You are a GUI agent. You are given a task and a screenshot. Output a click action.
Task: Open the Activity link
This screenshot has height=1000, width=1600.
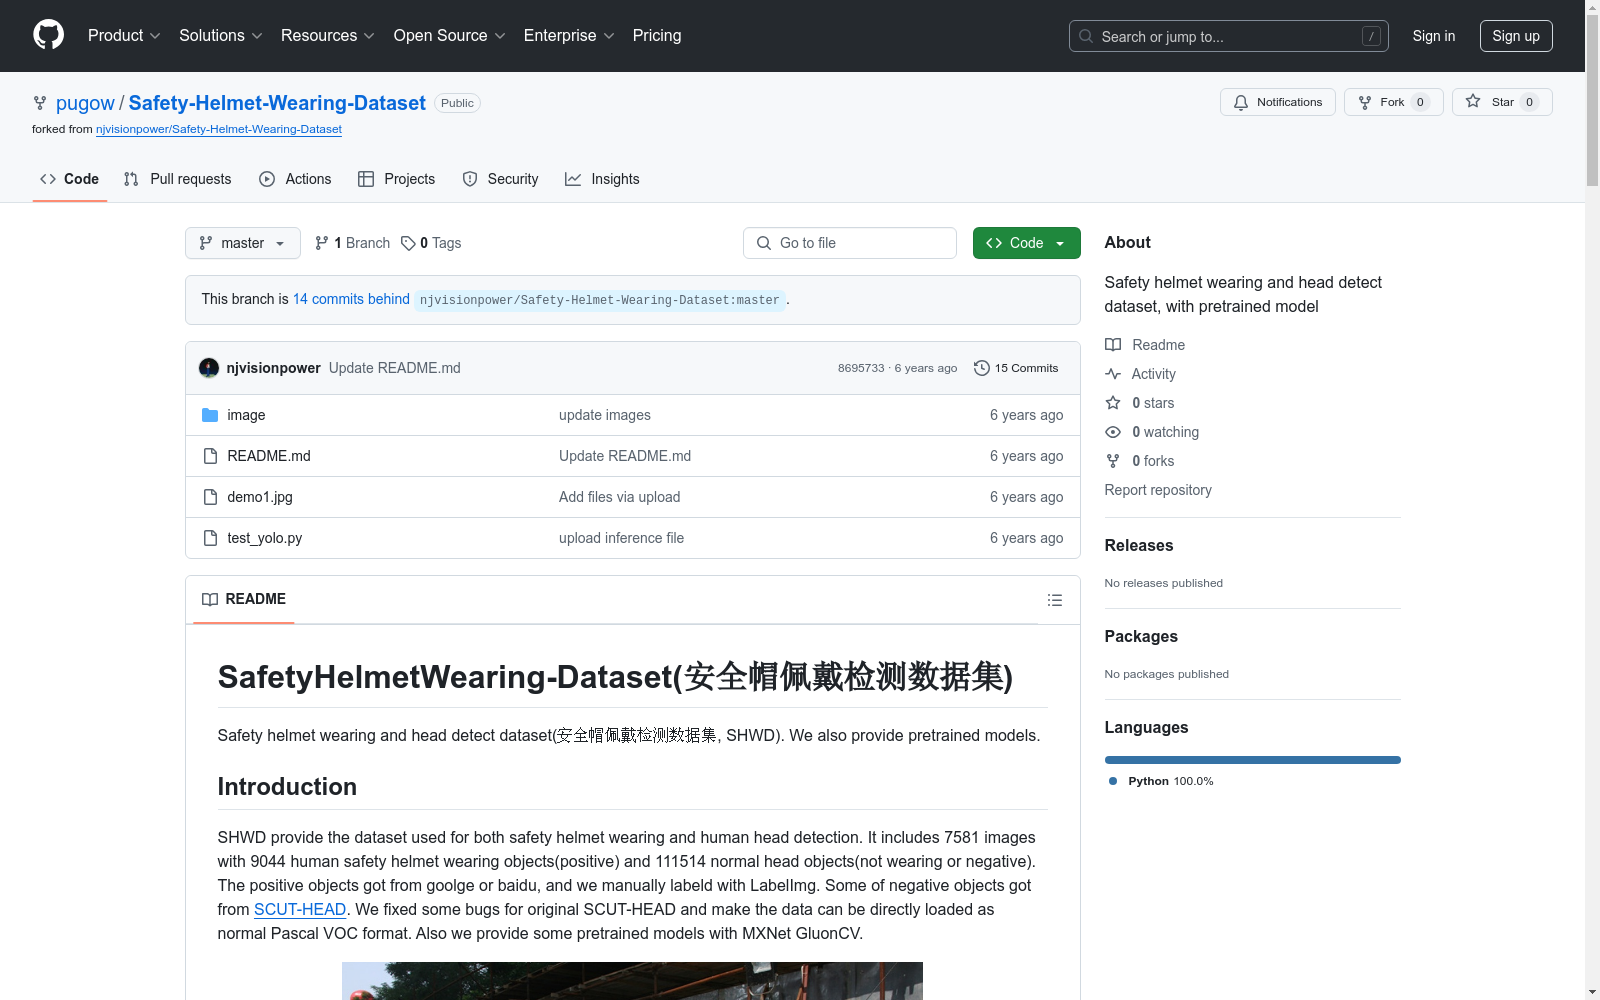pyautogui.click(x=1140, y=374)
